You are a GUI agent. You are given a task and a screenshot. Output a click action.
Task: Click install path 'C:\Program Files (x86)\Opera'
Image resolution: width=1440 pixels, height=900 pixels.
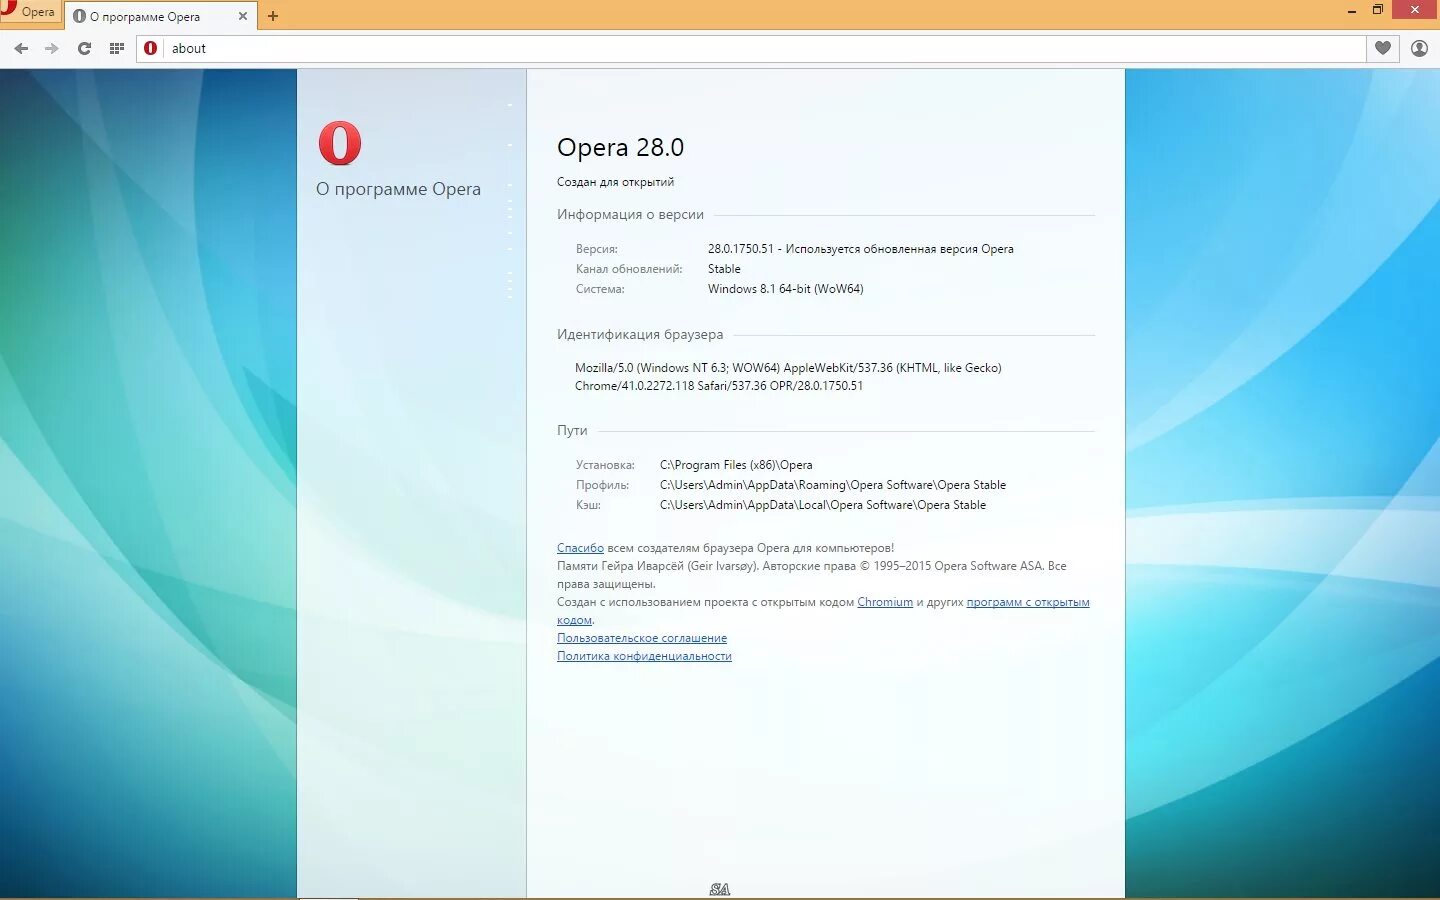click(x=736, y=465)
